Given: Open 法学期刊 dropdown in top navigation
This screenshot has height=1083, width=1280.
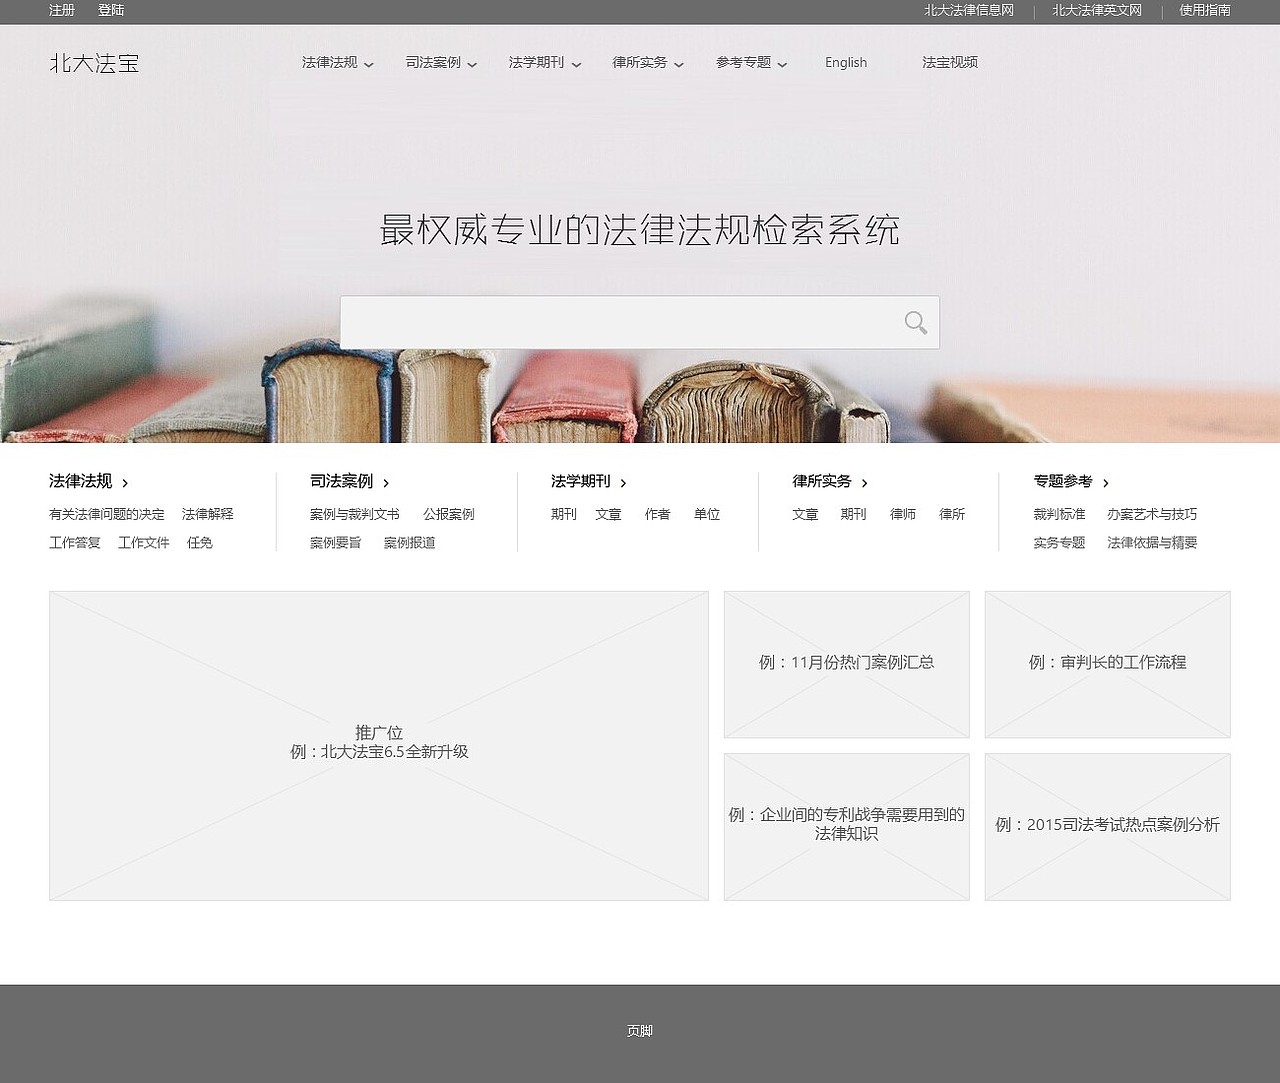Looking at the screenshot, I should [545, 62].
